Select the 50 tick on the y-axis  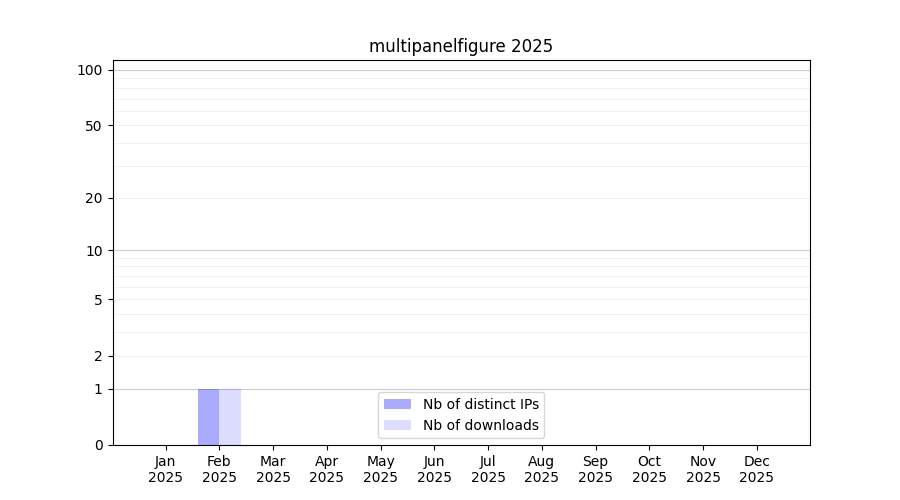point(93,126)
